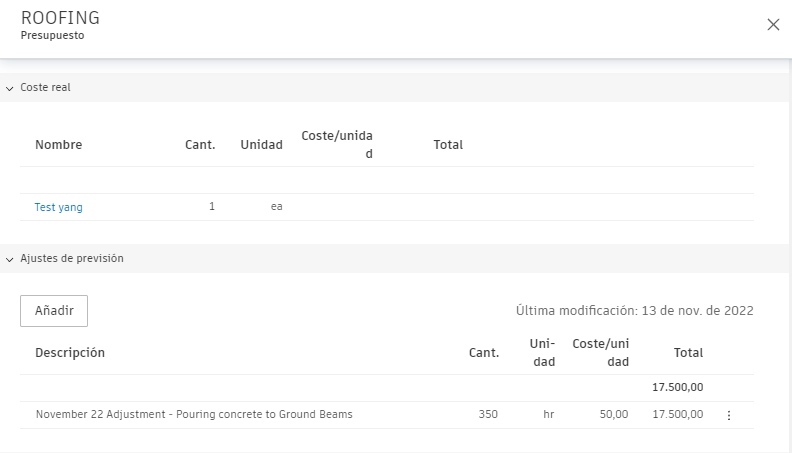The image size is (792, 453).
Task: Collapse the Ajustes de previsión section
Action: pos(9,258)
